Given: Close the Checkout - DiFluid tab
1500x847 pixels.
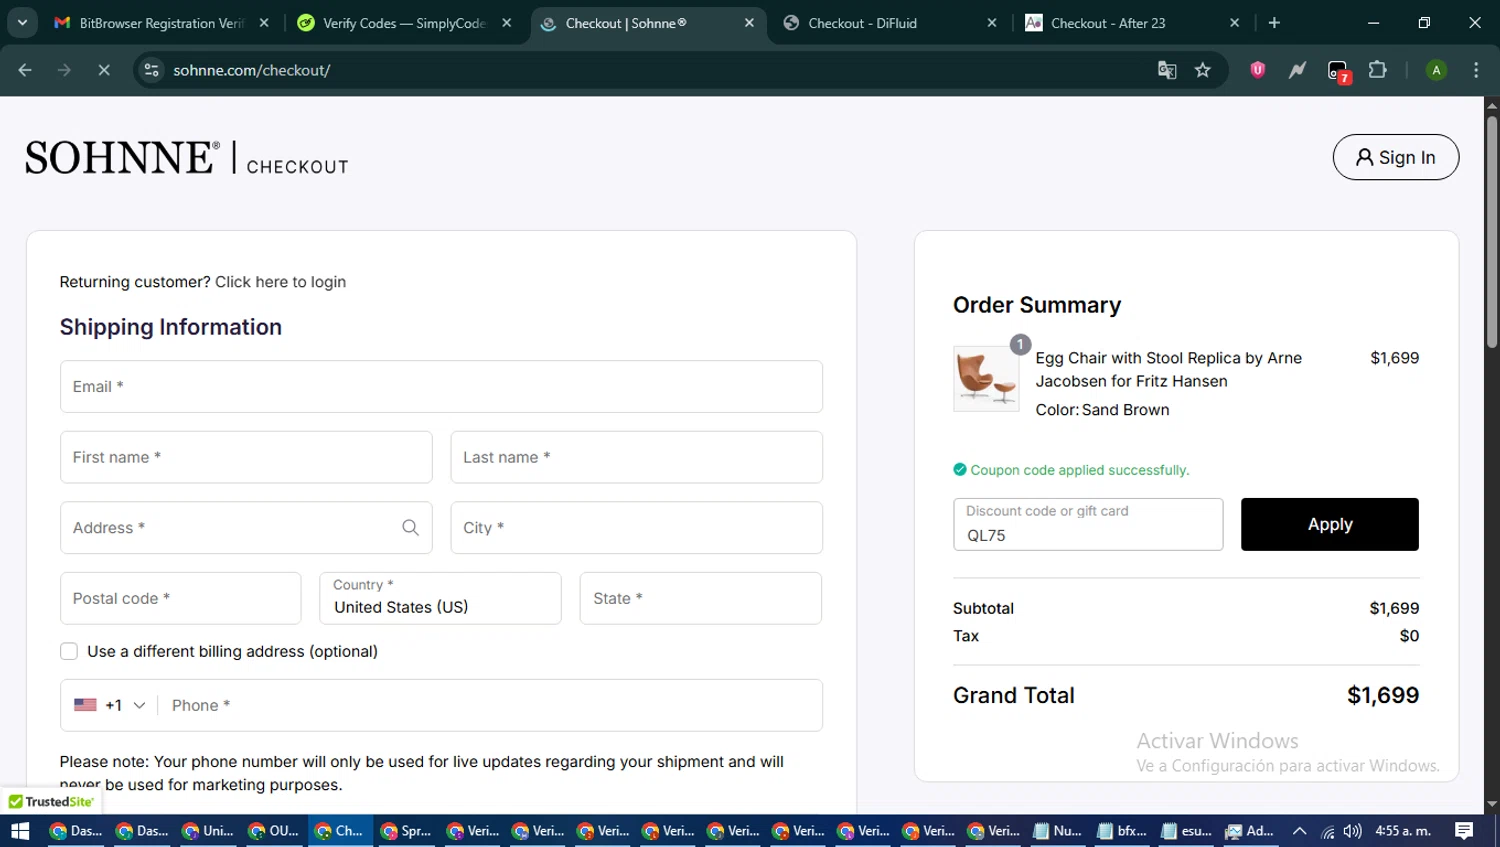Looking at the screenshot, I should click(992, 23).
